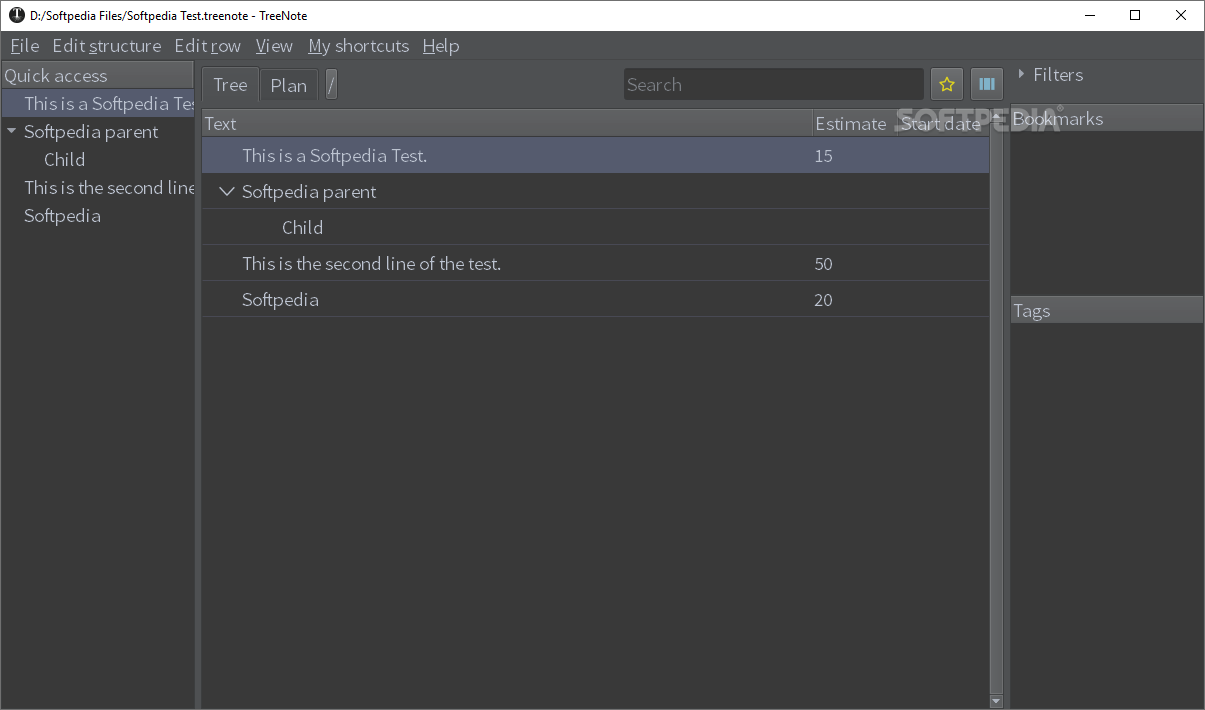The height and width of the screenshot is (710, 1205).
Task: Open the File menu
Action: tap(24, 46)
